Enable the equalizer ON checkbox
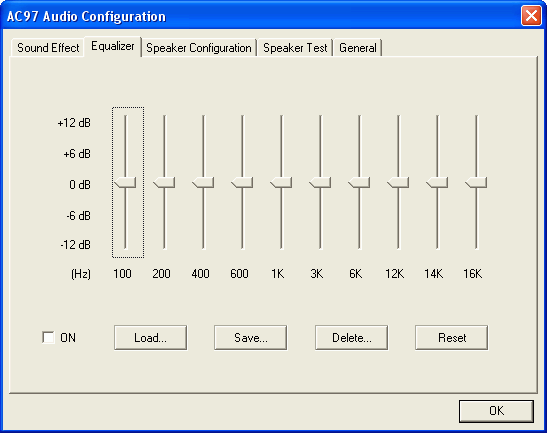 point(48,337)
